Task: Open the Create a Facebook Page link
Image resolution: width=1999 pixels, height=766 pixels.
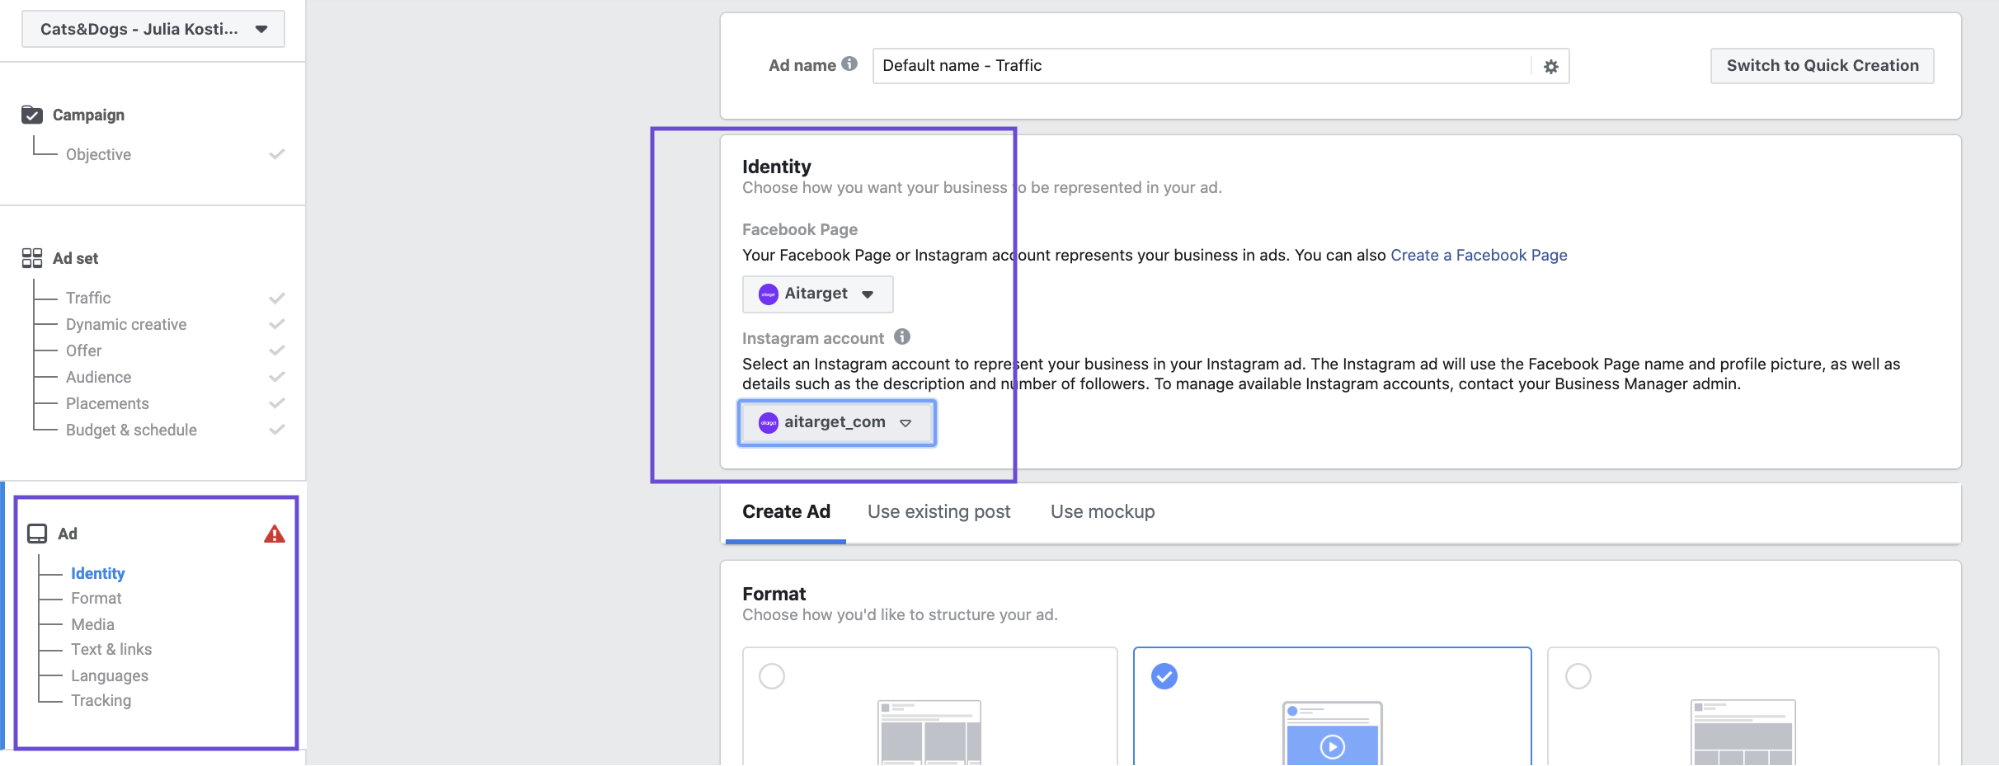Action: [x=1478, y=255]
